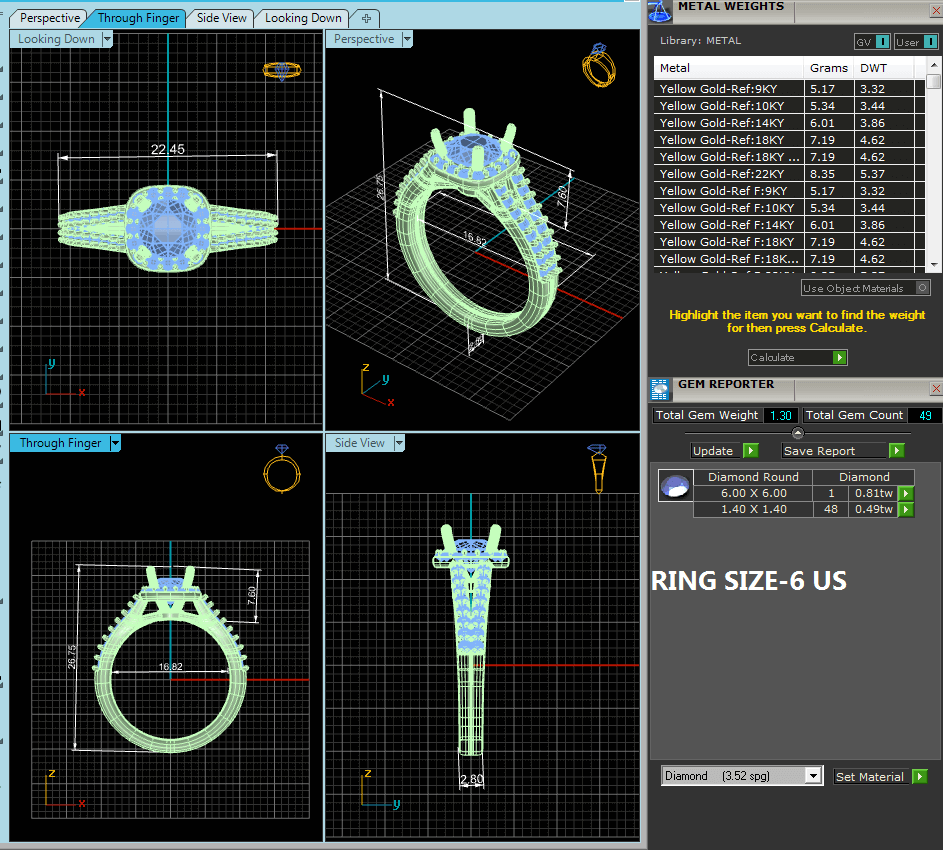This screenshot has width=943, height=850.
Task: Click the green arrow for 0.81tw row
Action: pyautogui.click(x=906, y=493)
